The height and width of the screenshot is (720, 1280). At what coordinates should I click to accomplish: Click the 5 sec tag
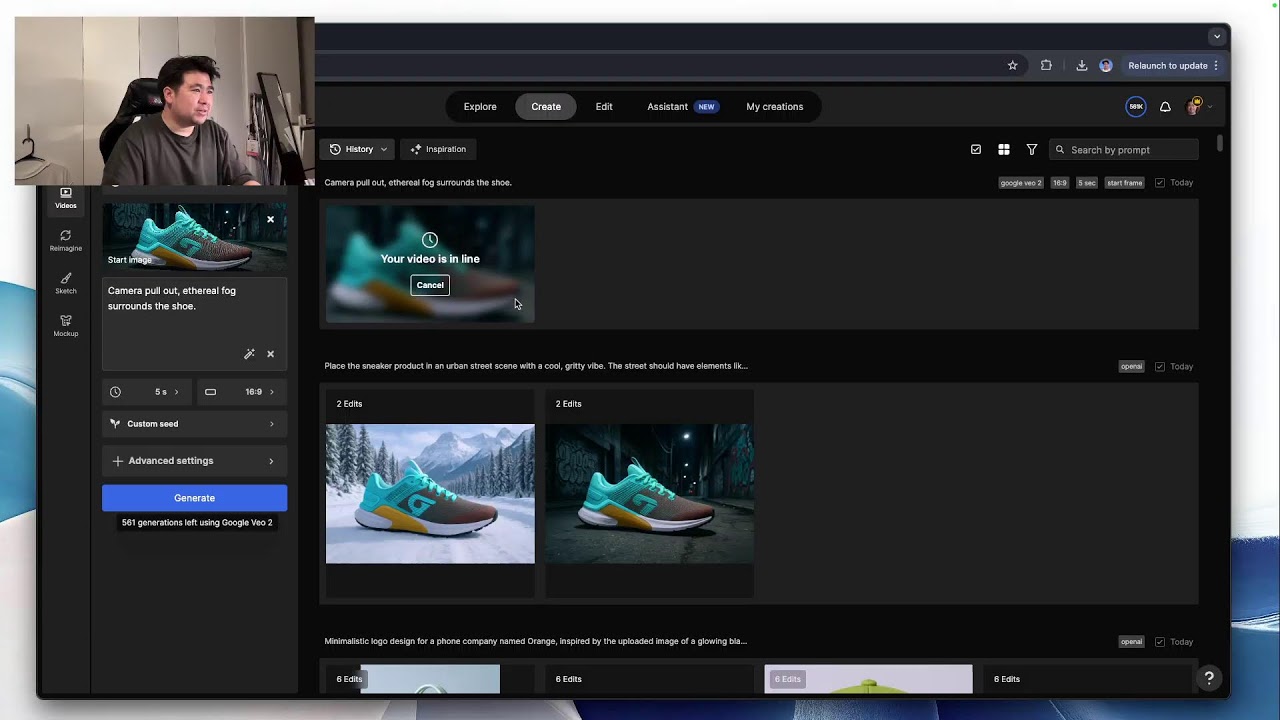coord(1087,183)
